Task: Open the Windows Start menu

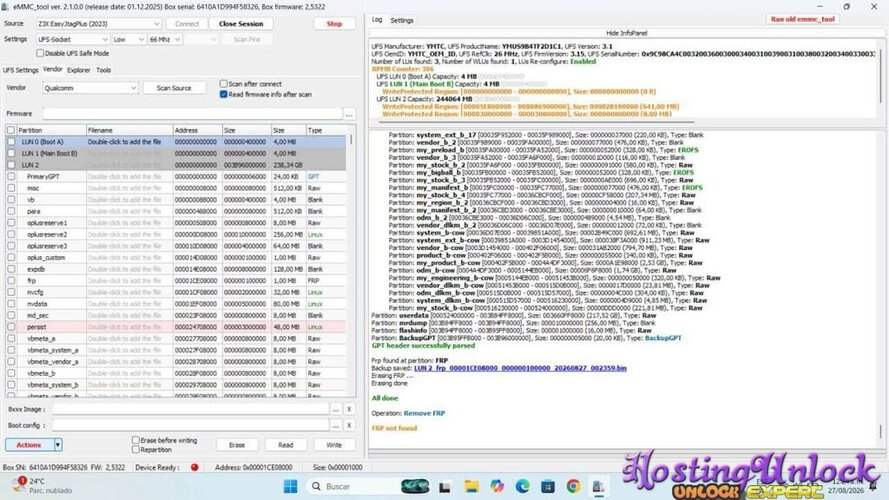Action: (x=290, y=486)
